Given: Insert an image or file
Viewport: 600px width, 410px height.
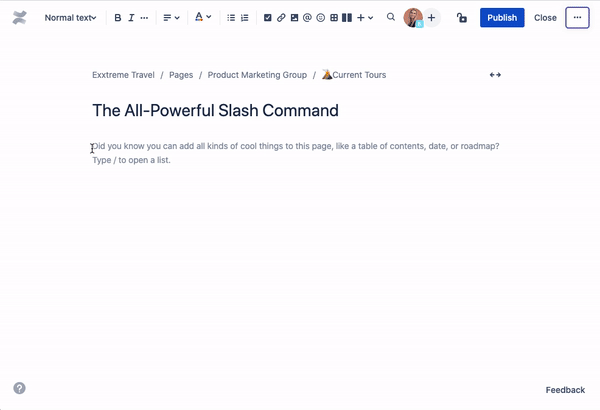Looking at the screenshot, I should (294, 18).
